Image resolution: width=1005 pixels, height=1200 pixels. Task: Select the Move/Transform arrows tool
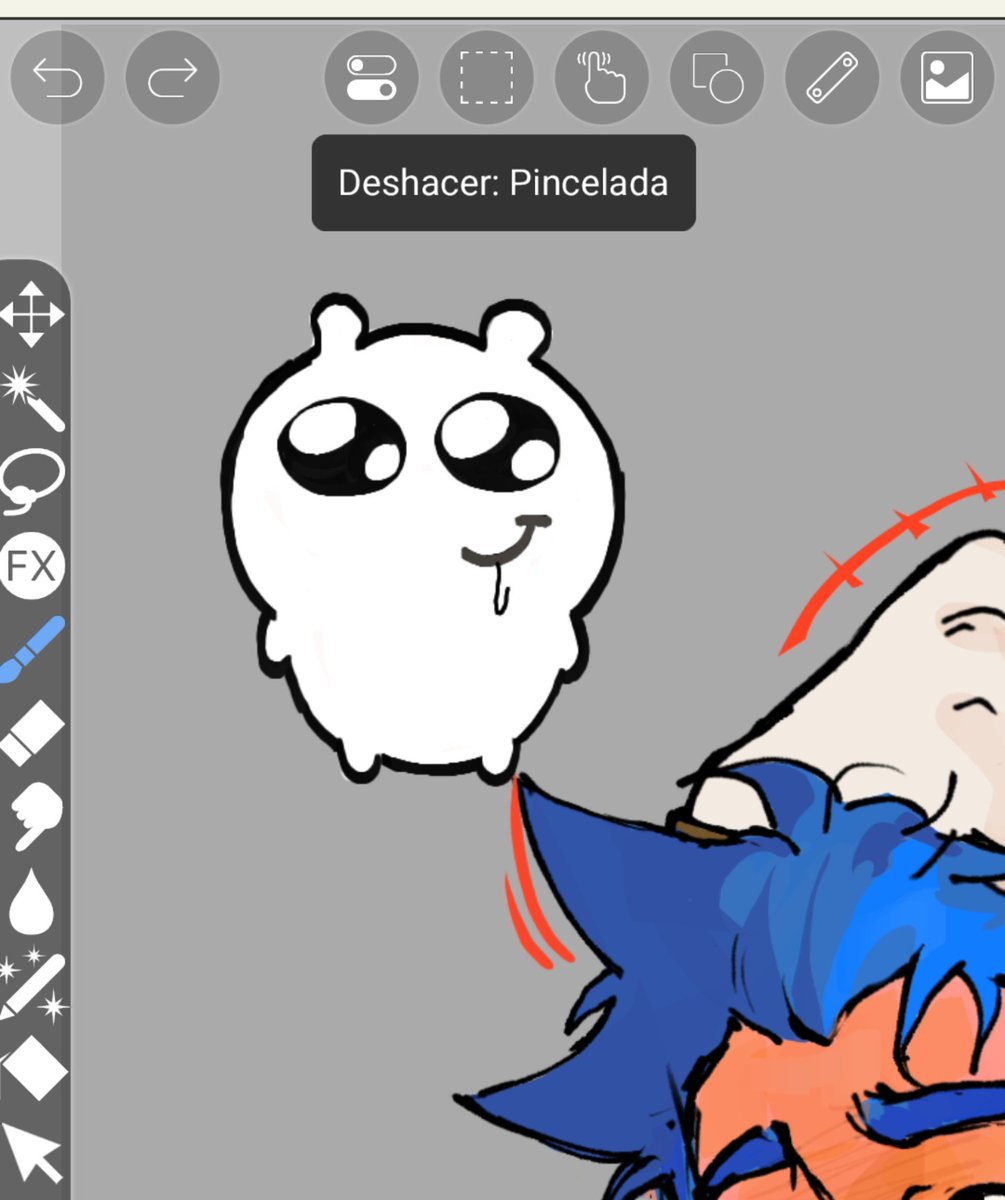(32, 314)
